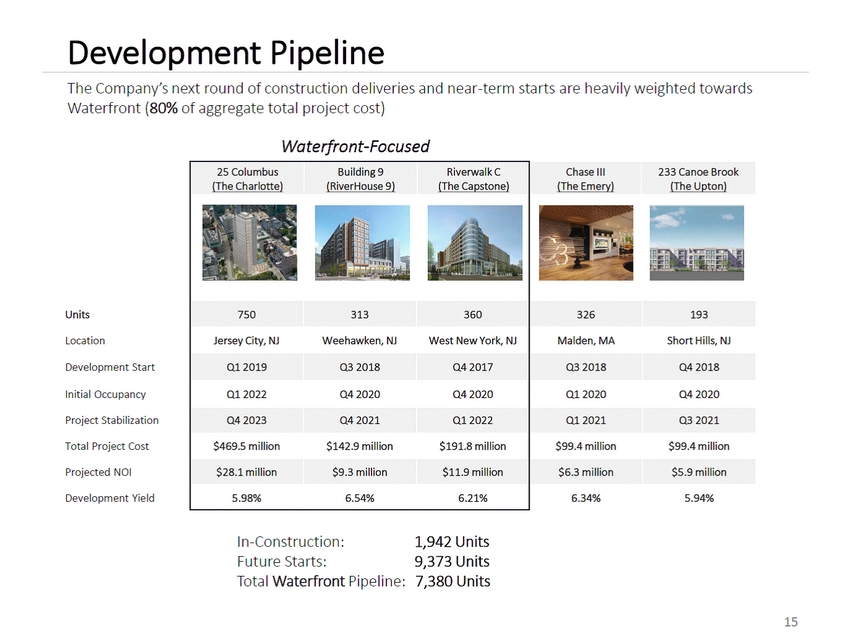Click the Chase III (The Emery) header

[586, 179]
